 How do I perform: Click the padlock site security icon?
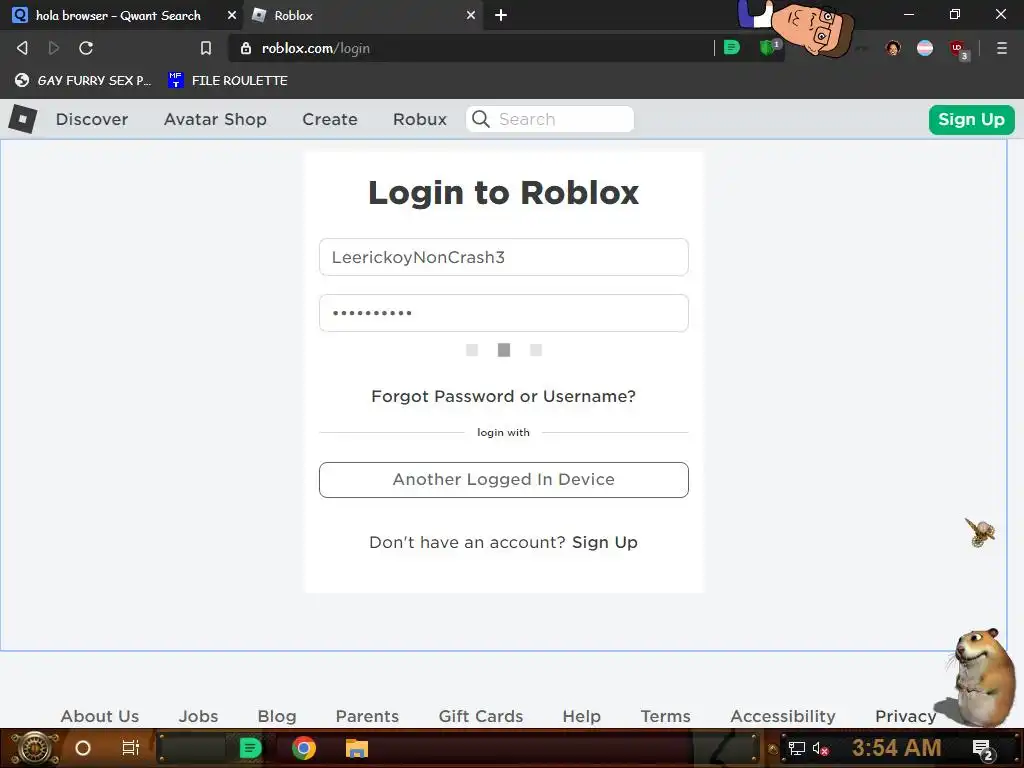pyautogui.click(x=246, y=48)
